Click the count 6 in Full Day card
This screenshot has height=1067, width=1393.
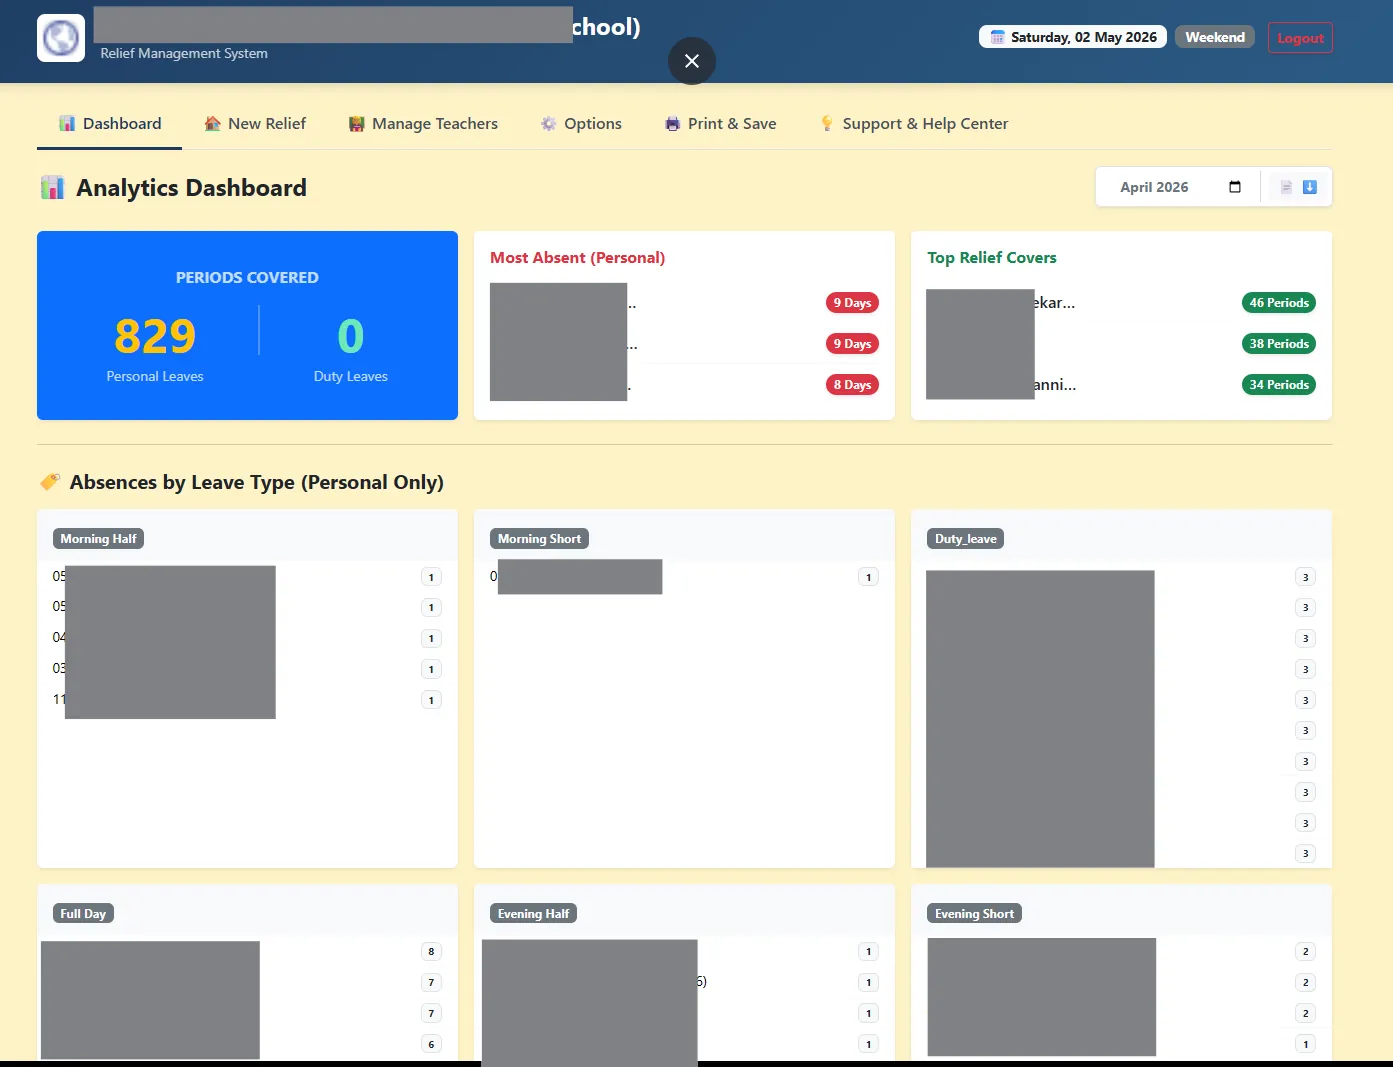431,1044
